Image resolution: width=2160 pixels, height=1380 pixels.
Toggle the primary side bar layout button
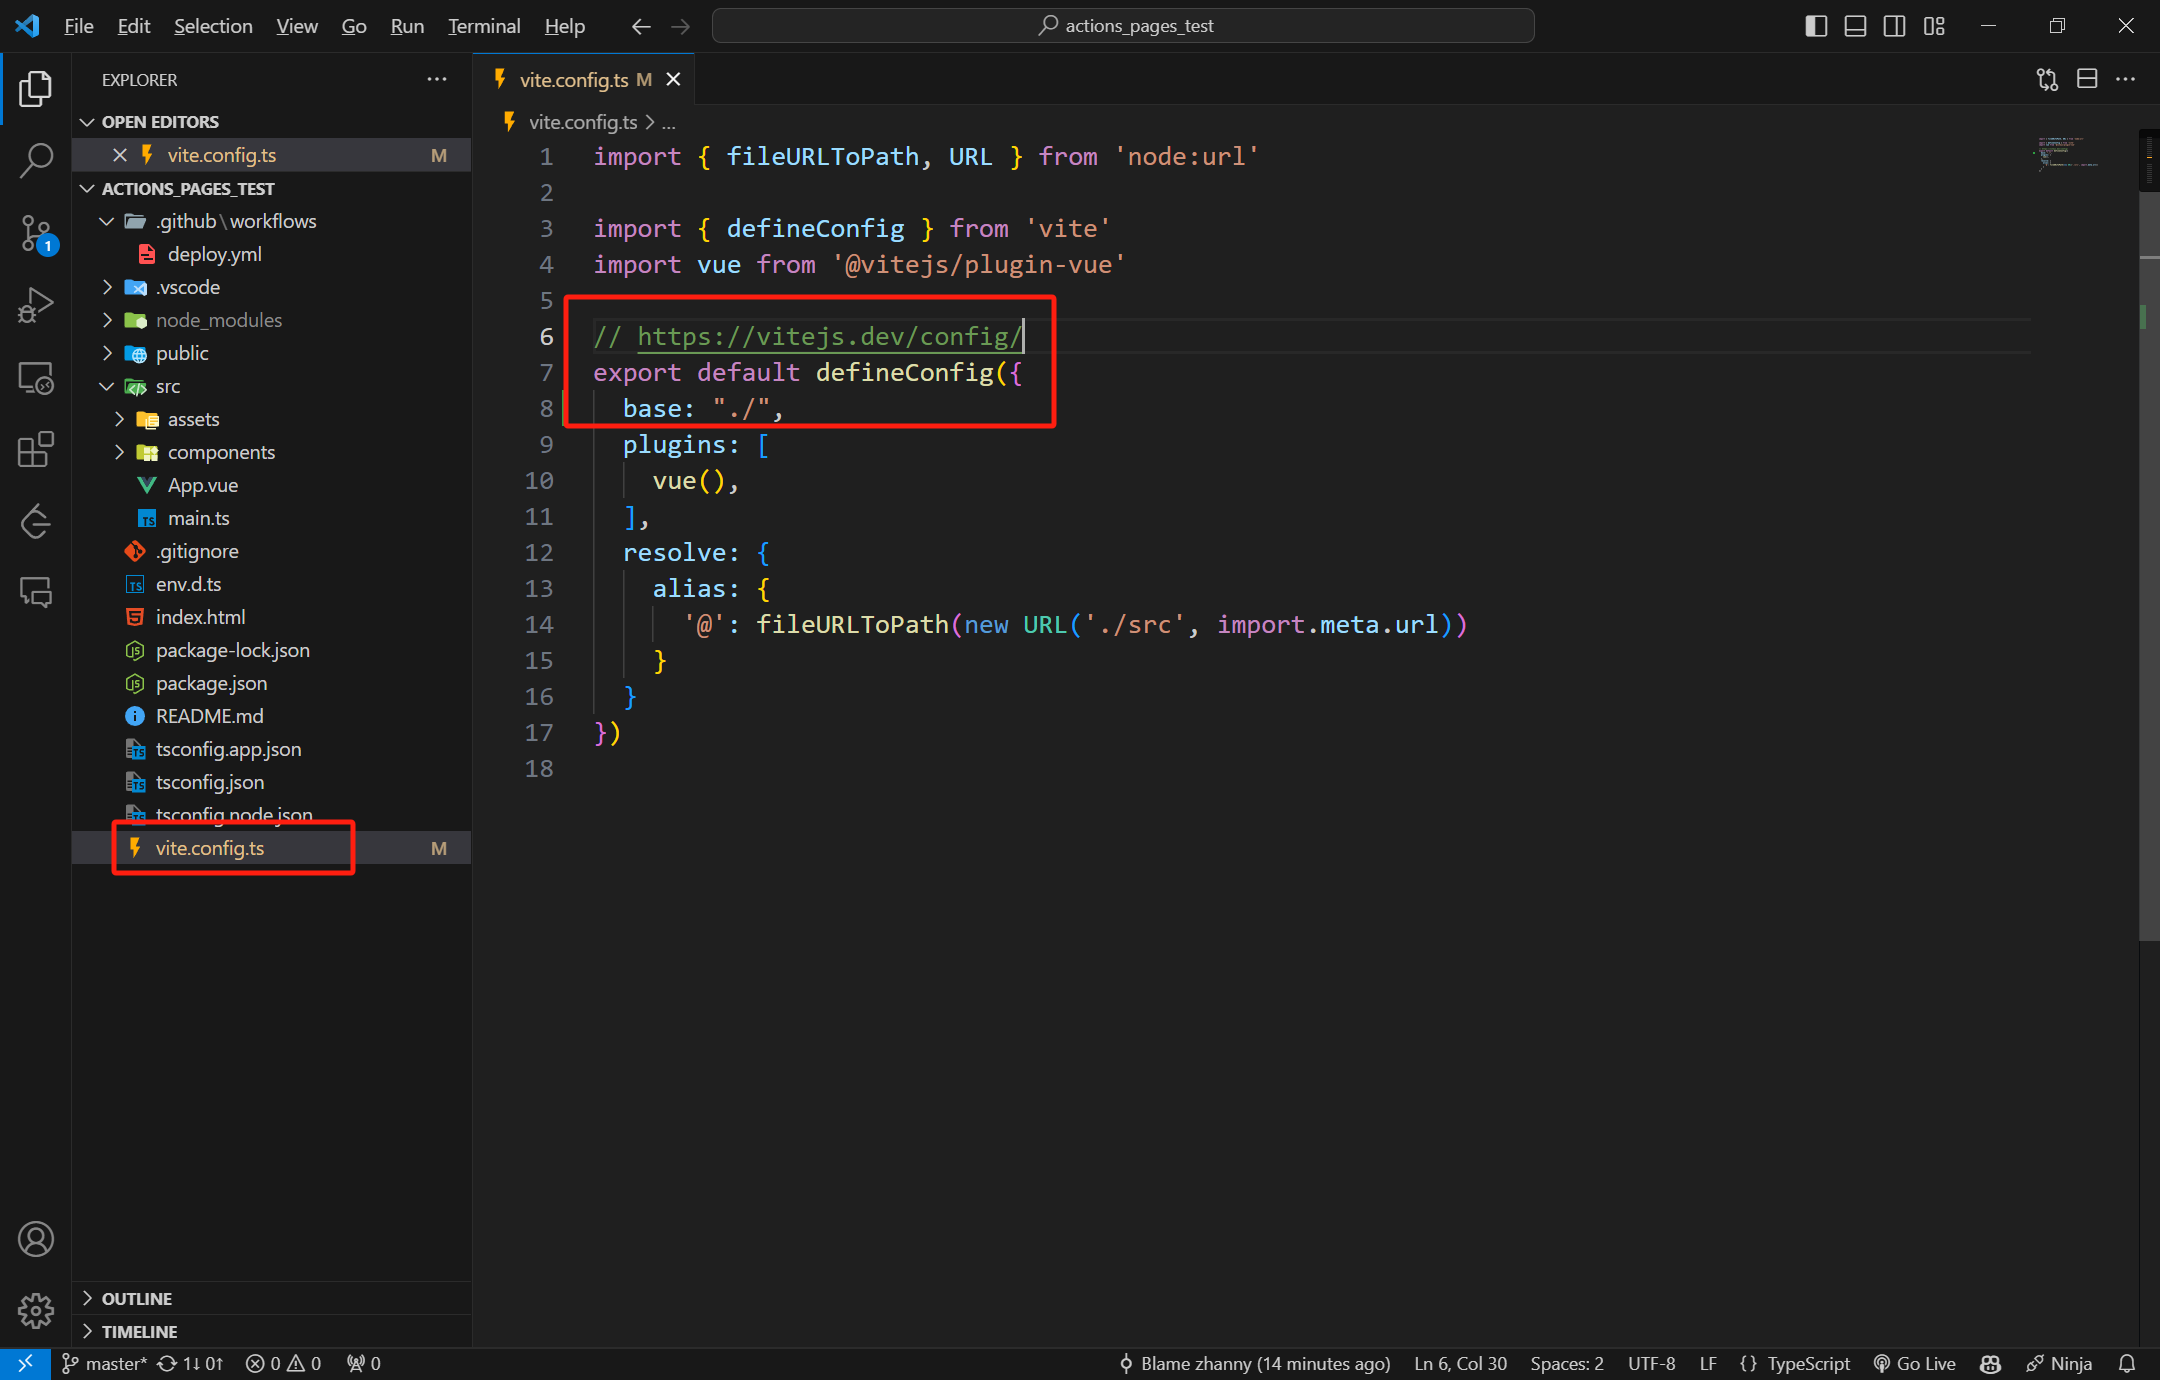[1816, 26]
